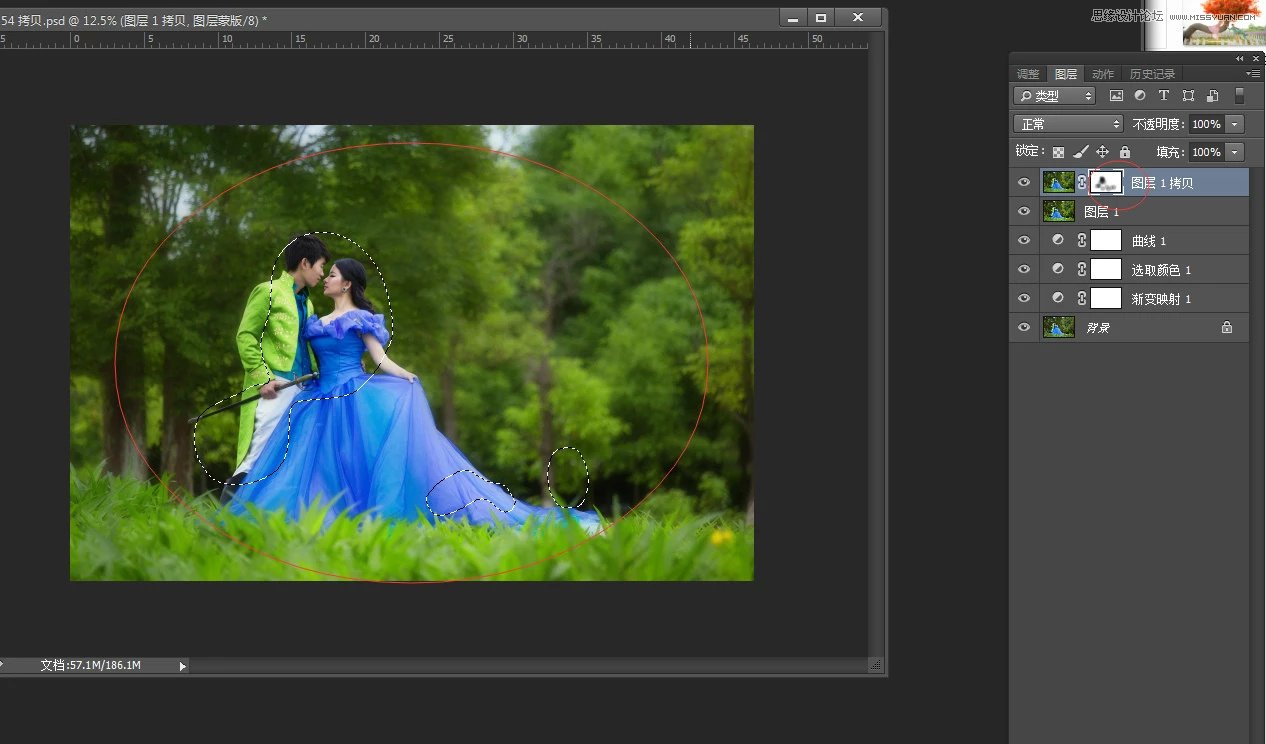Image resolution: width=1266 pixels, height=744 pixels.
Task: Click the pixel layer filter icon
Action: click(1116, 96)
